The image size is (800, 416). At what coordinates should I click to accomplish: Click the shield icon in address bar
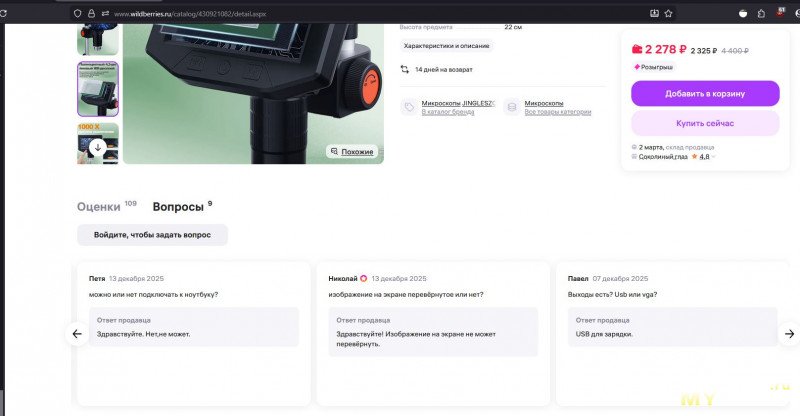tap(79, 14)
